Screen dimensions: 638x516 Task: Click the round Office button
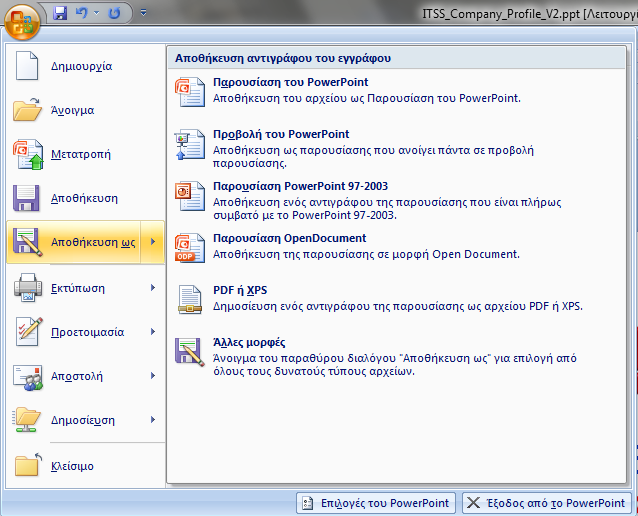[x=22, y=22]
